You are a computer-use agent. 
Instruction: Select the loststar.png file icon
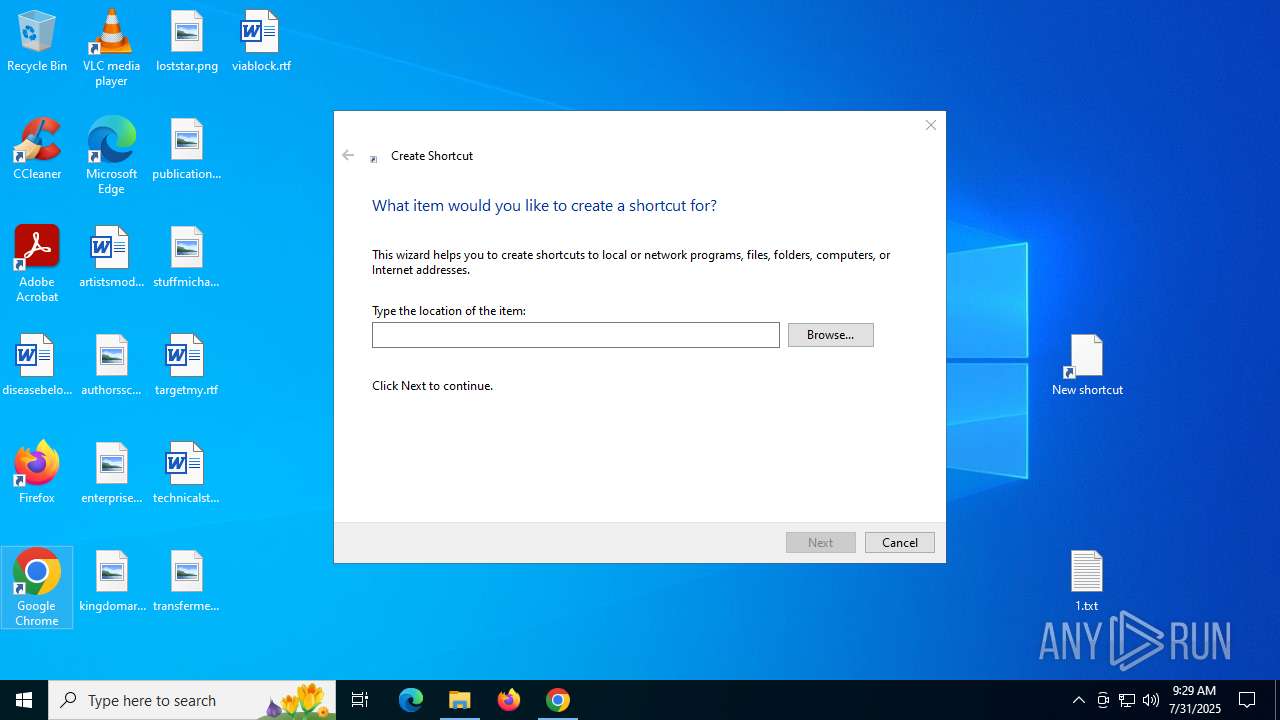click(187, 42)
